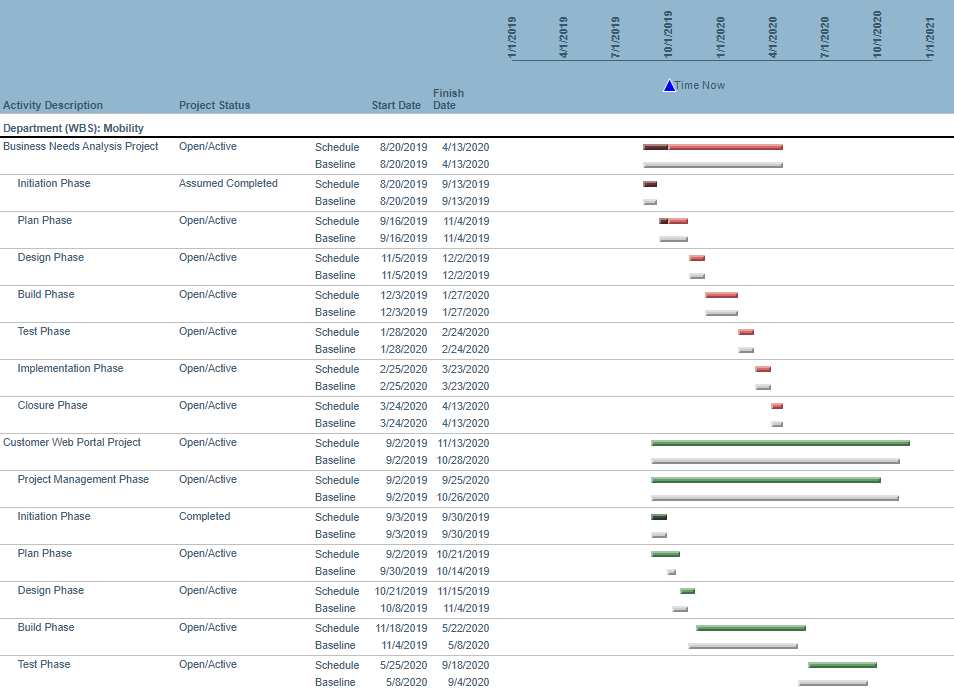The image size is (954, 691).
Task: Select the Build Phase starting 11/18/2019
Action: 46,628
